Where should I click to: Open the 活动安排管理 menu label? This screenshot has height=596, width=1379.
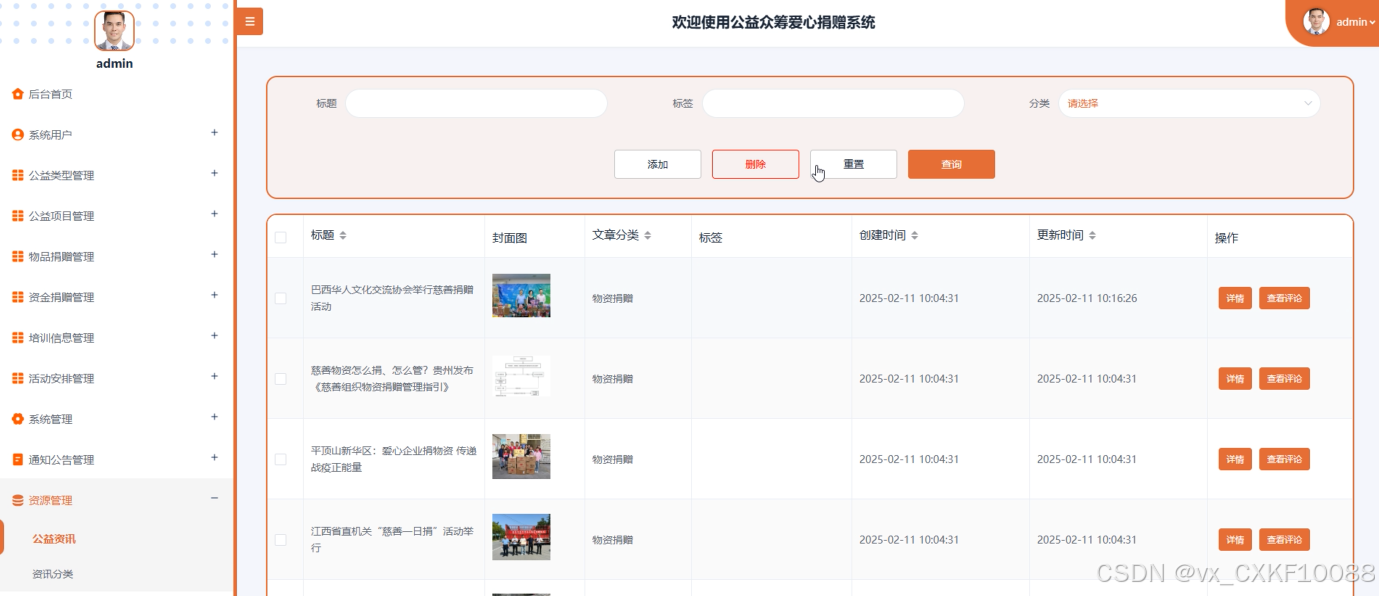(x=61, y=379)
